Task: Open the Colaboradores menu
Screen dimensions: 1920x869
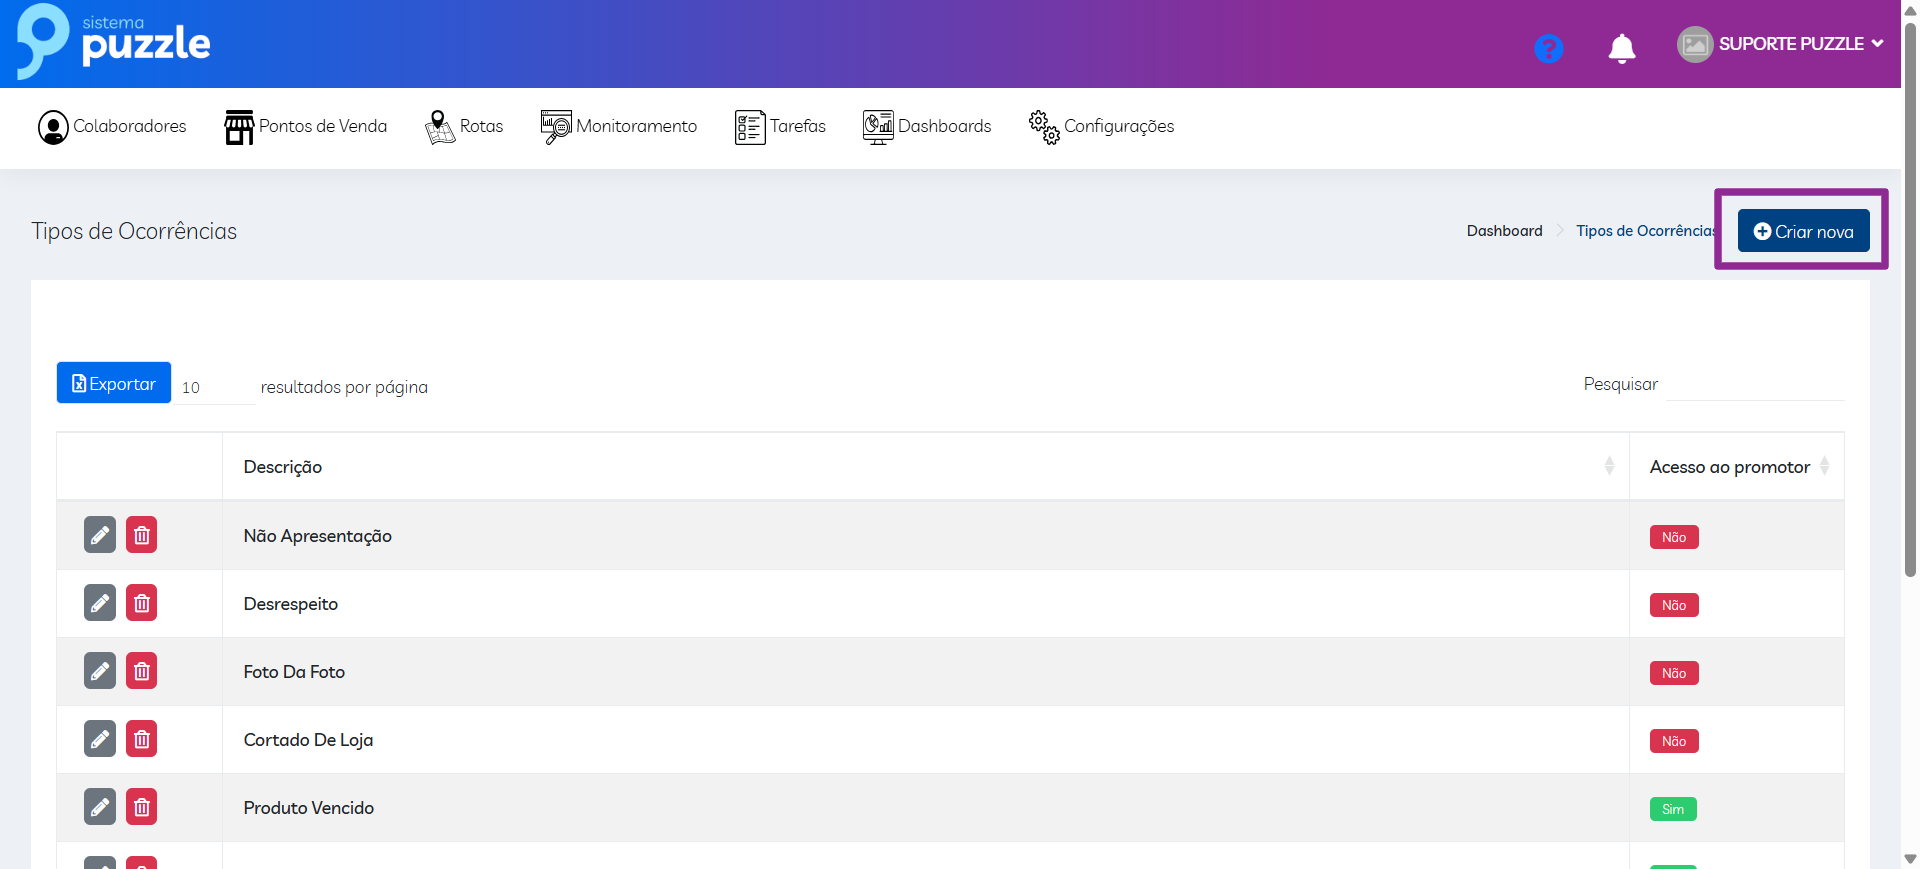Action: click(x=112, y=127)
